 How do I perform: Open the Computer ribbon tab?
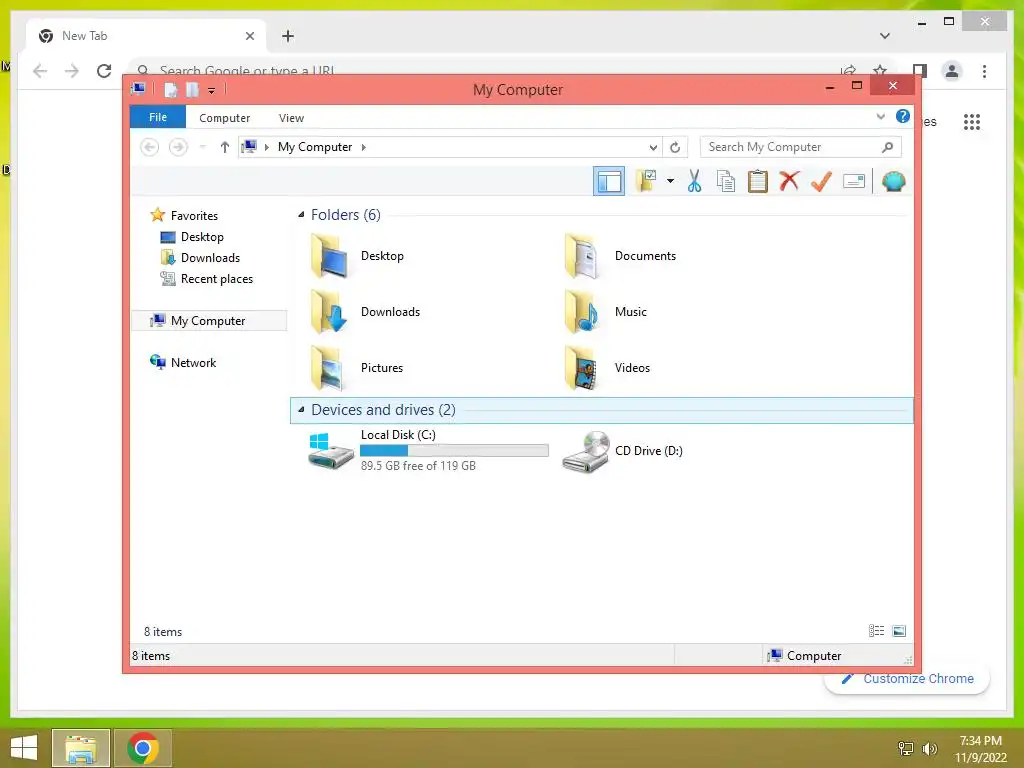click(224, 118)
